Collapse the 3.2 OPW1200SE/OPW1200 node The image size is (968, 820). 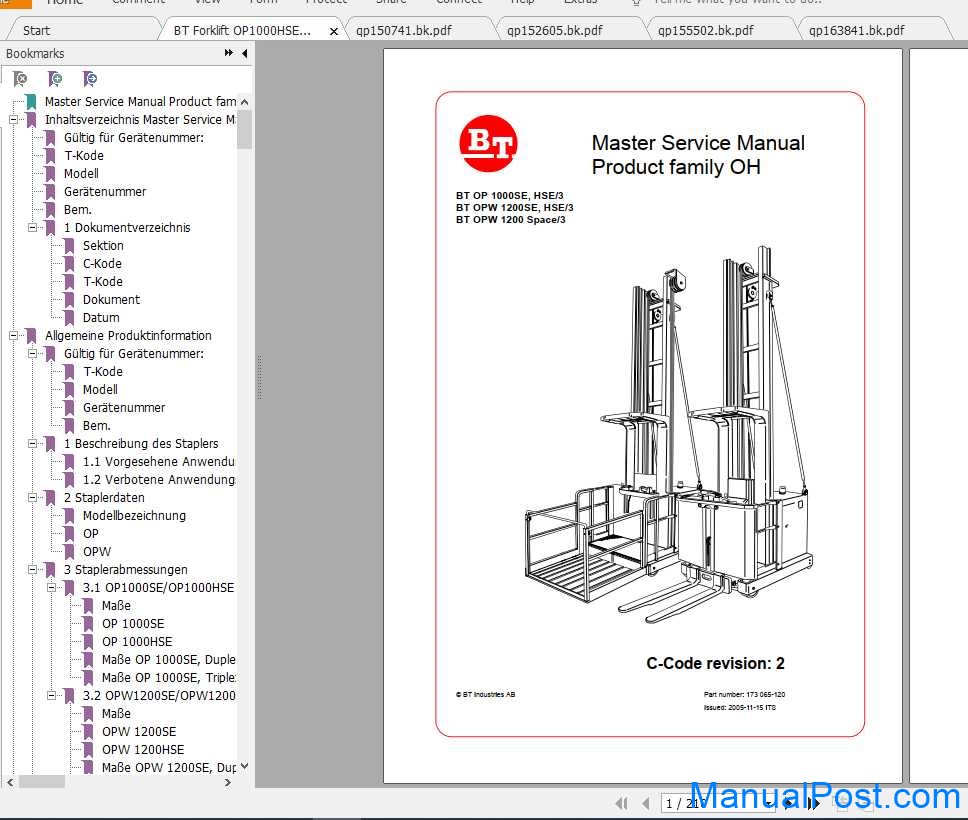click(52, 695)
